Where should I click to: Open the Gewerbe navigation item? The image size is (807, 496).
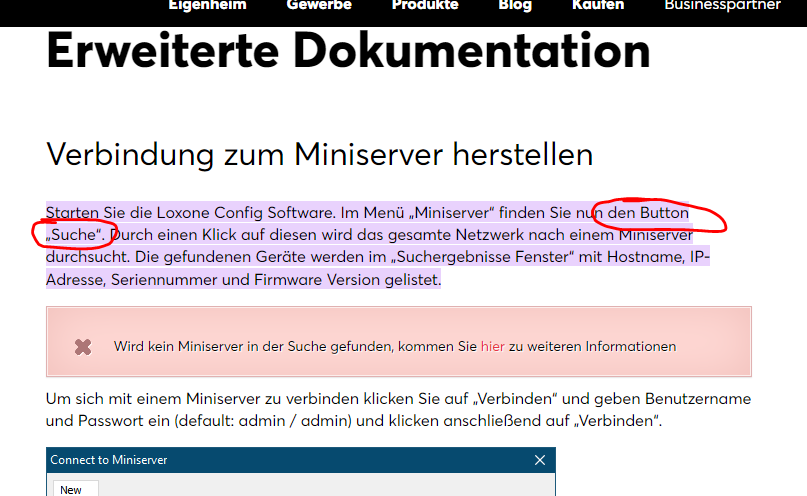click(319, 5)
